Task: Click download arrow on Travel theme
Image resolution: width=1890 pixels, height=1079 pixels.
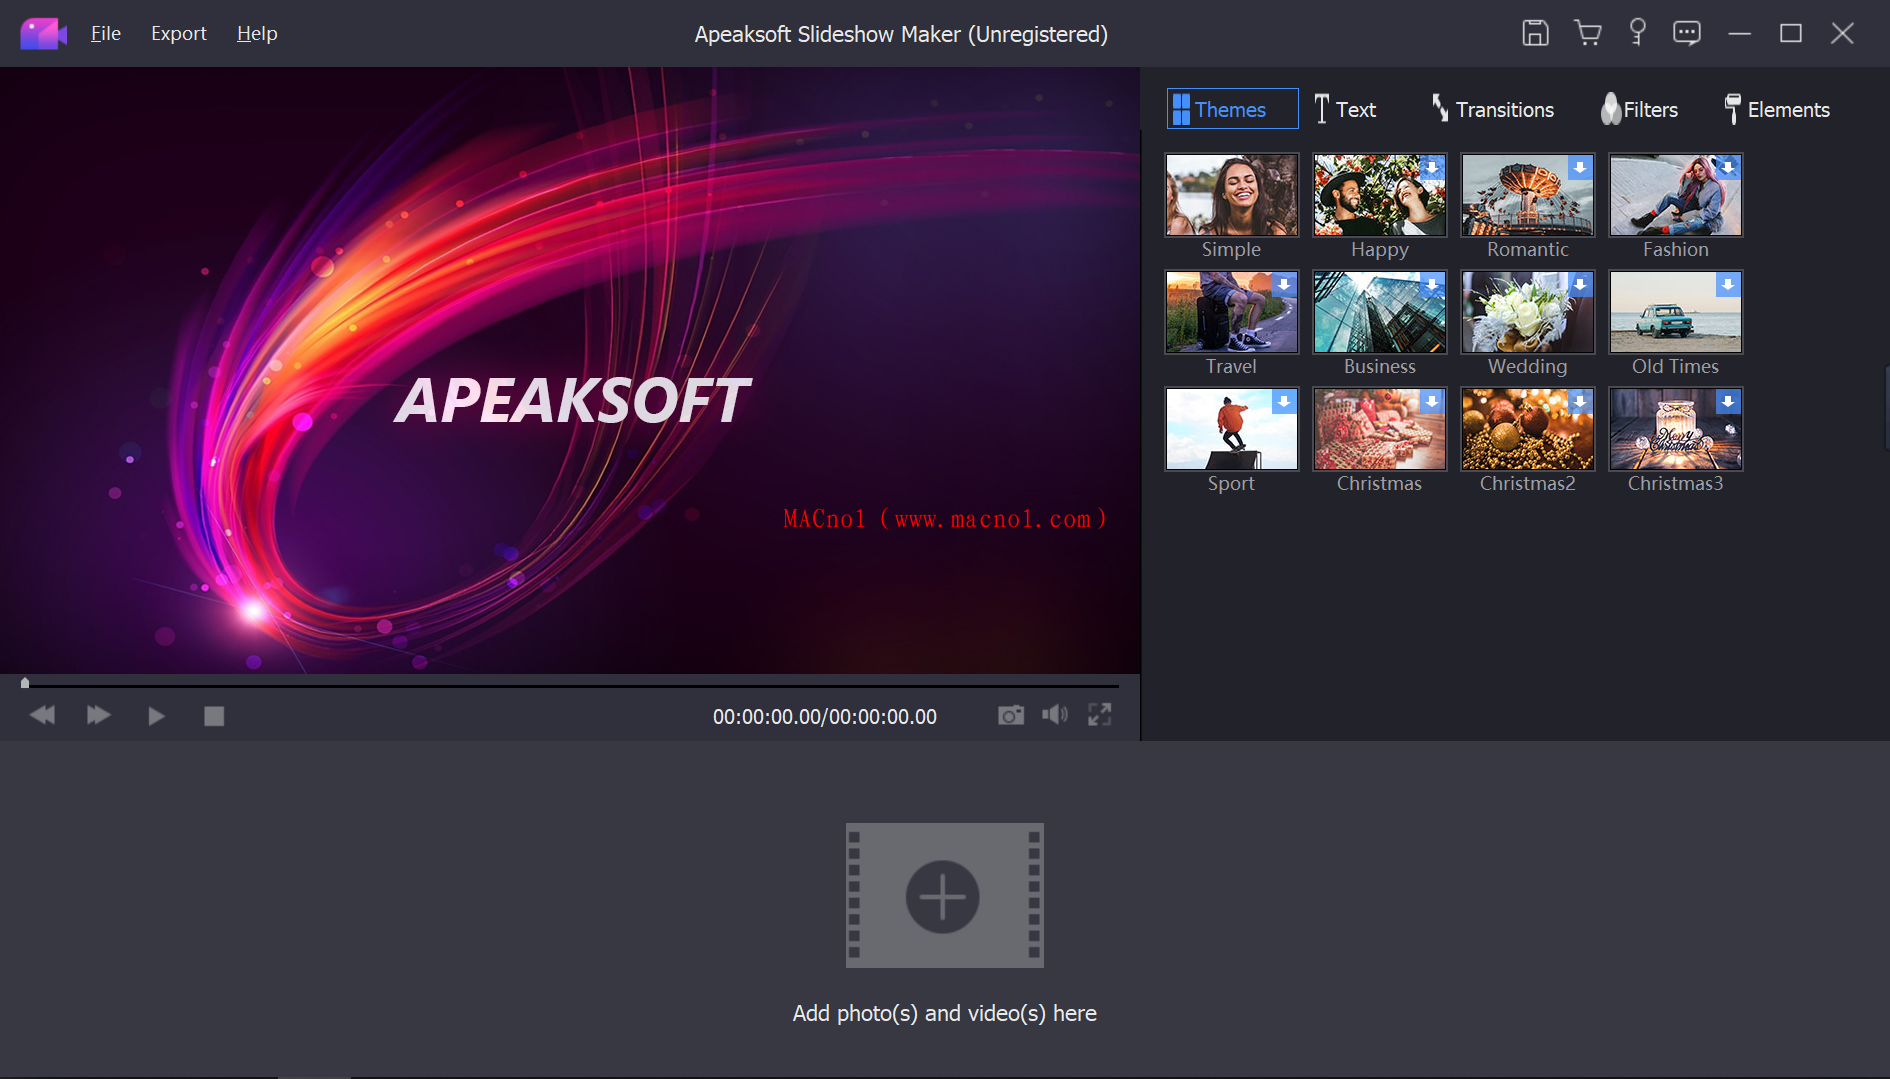Action: click(x=1284, y=285)
